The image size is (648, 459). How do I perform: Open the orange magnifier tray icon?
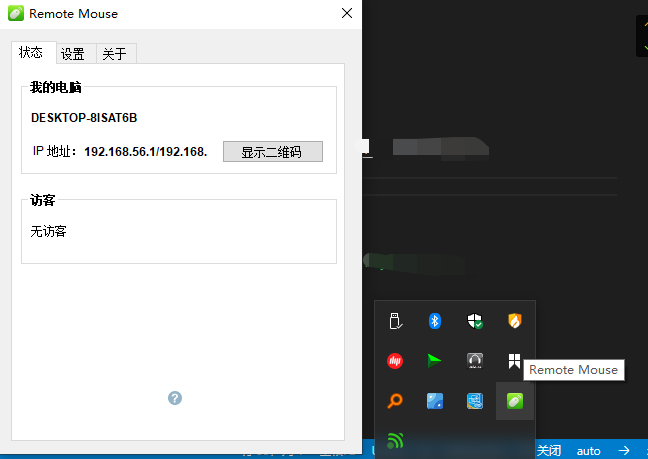(x=395, y=401)
